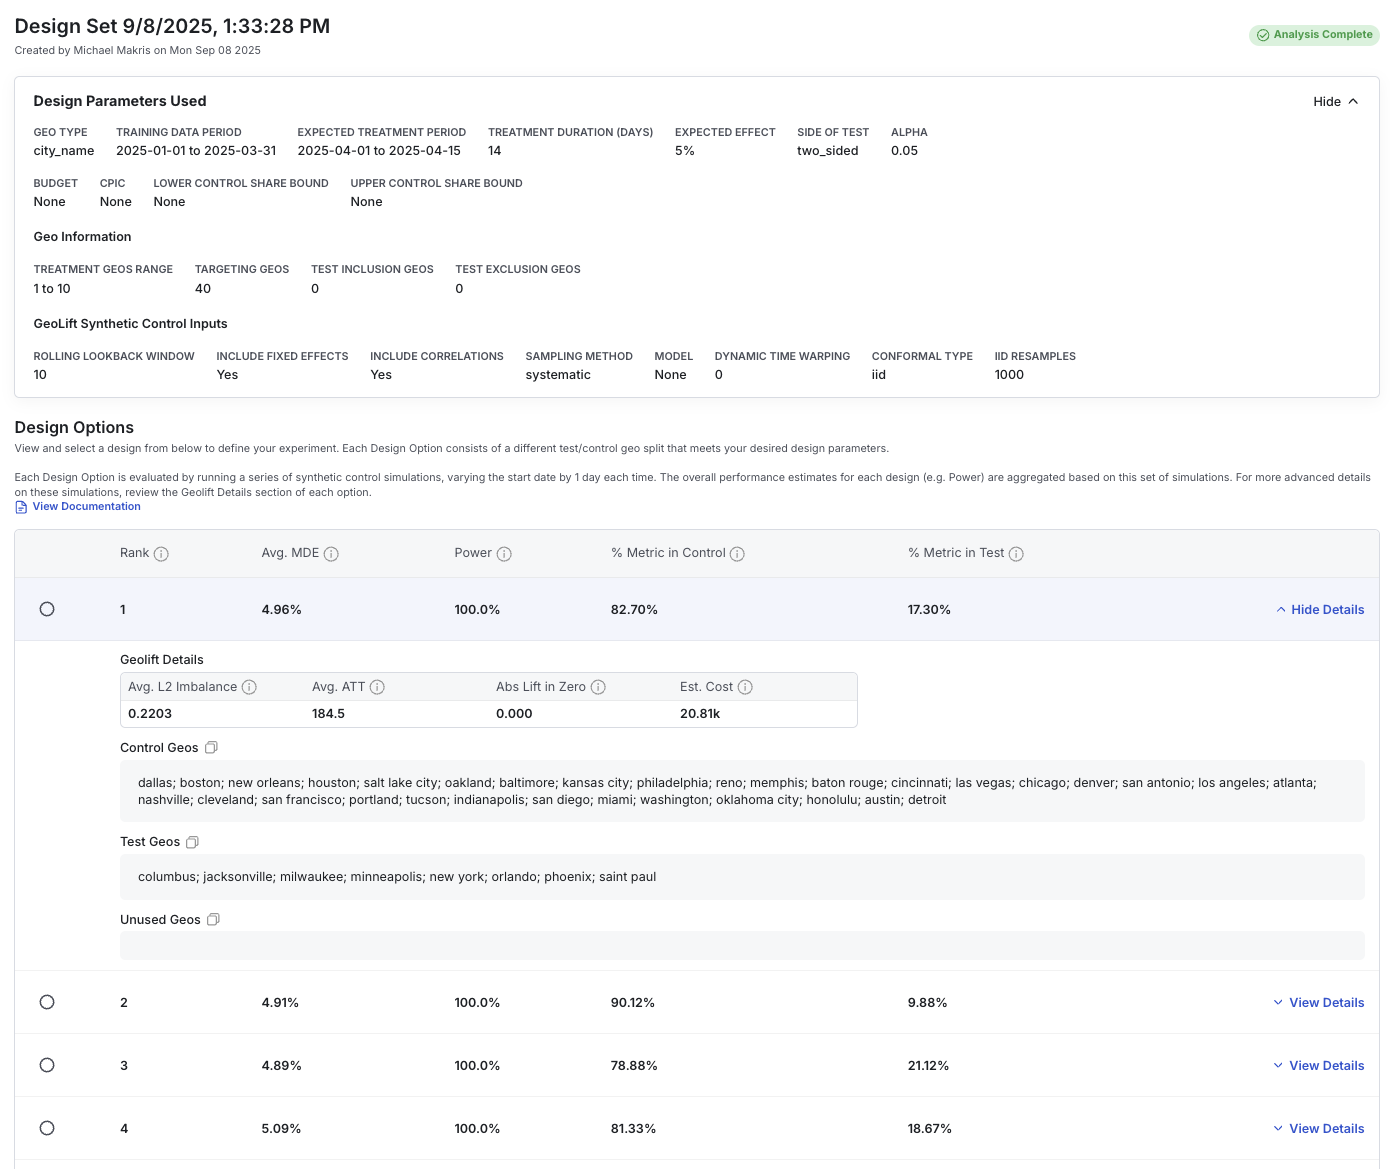
Task: Collapse the Design Parameters Used section
Action: (x=1335, y=101)
